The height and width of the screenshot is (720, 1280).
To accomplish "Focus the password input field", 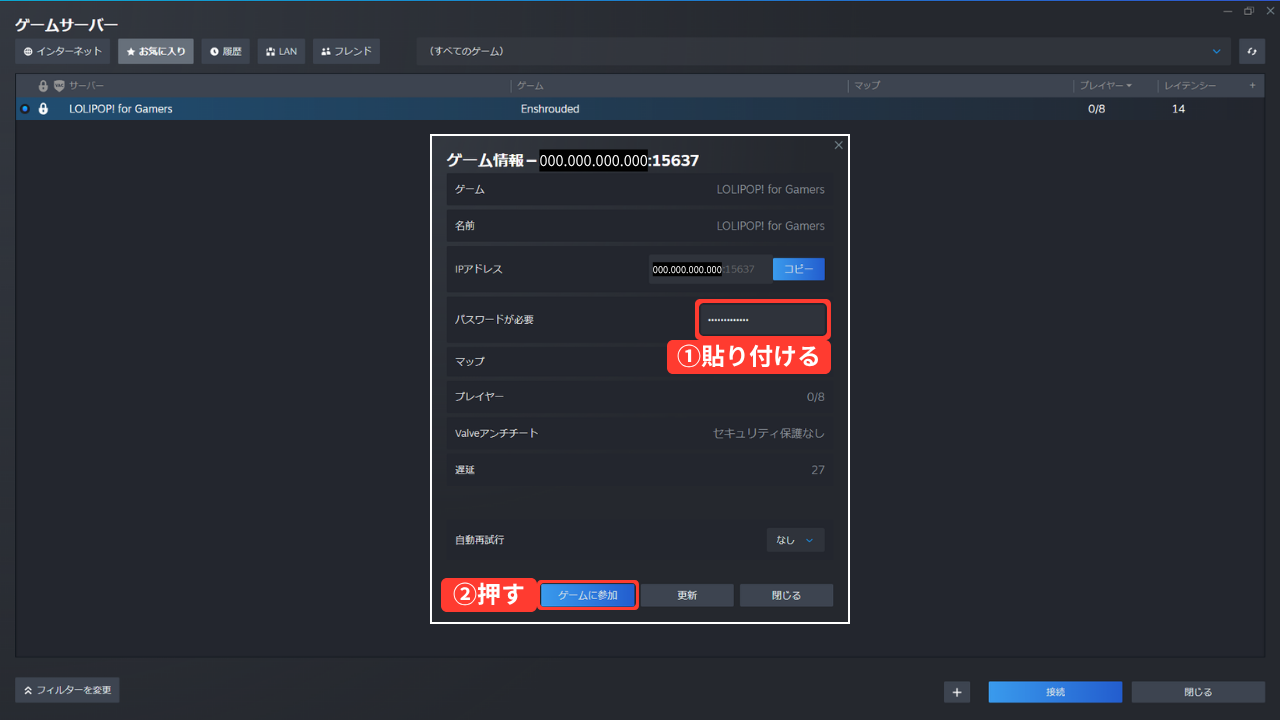I will click(763, 320).
